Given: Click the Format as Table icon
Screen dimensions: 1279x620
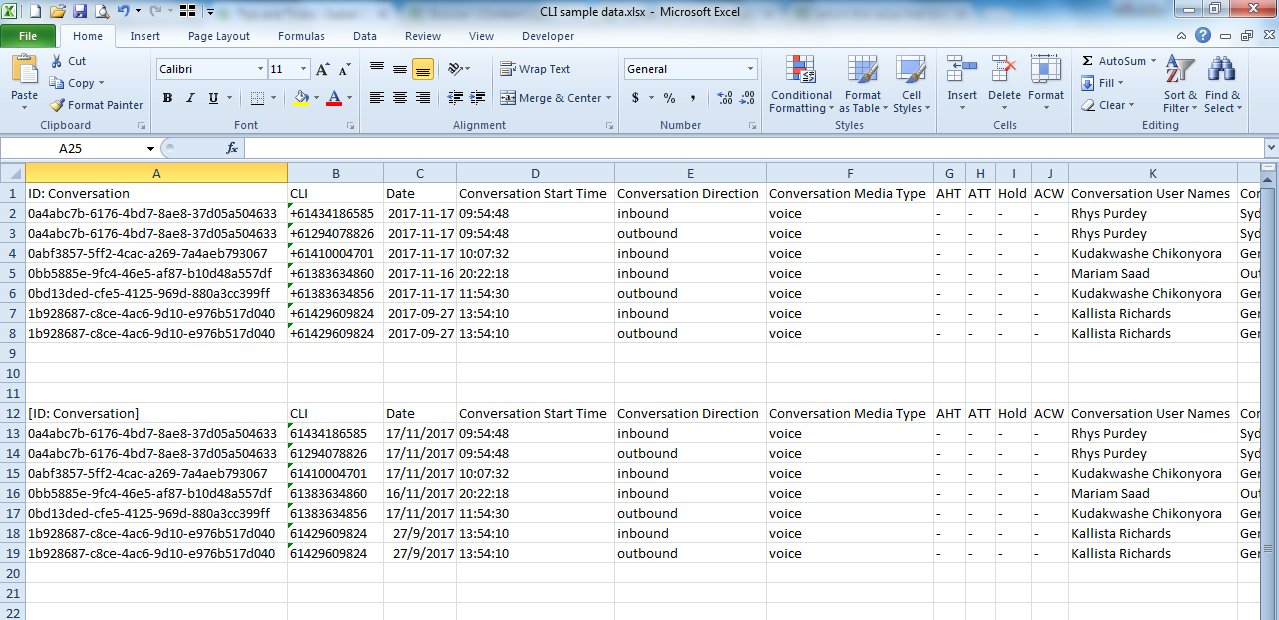Looking at the screenshot, I should coord(862,70).
